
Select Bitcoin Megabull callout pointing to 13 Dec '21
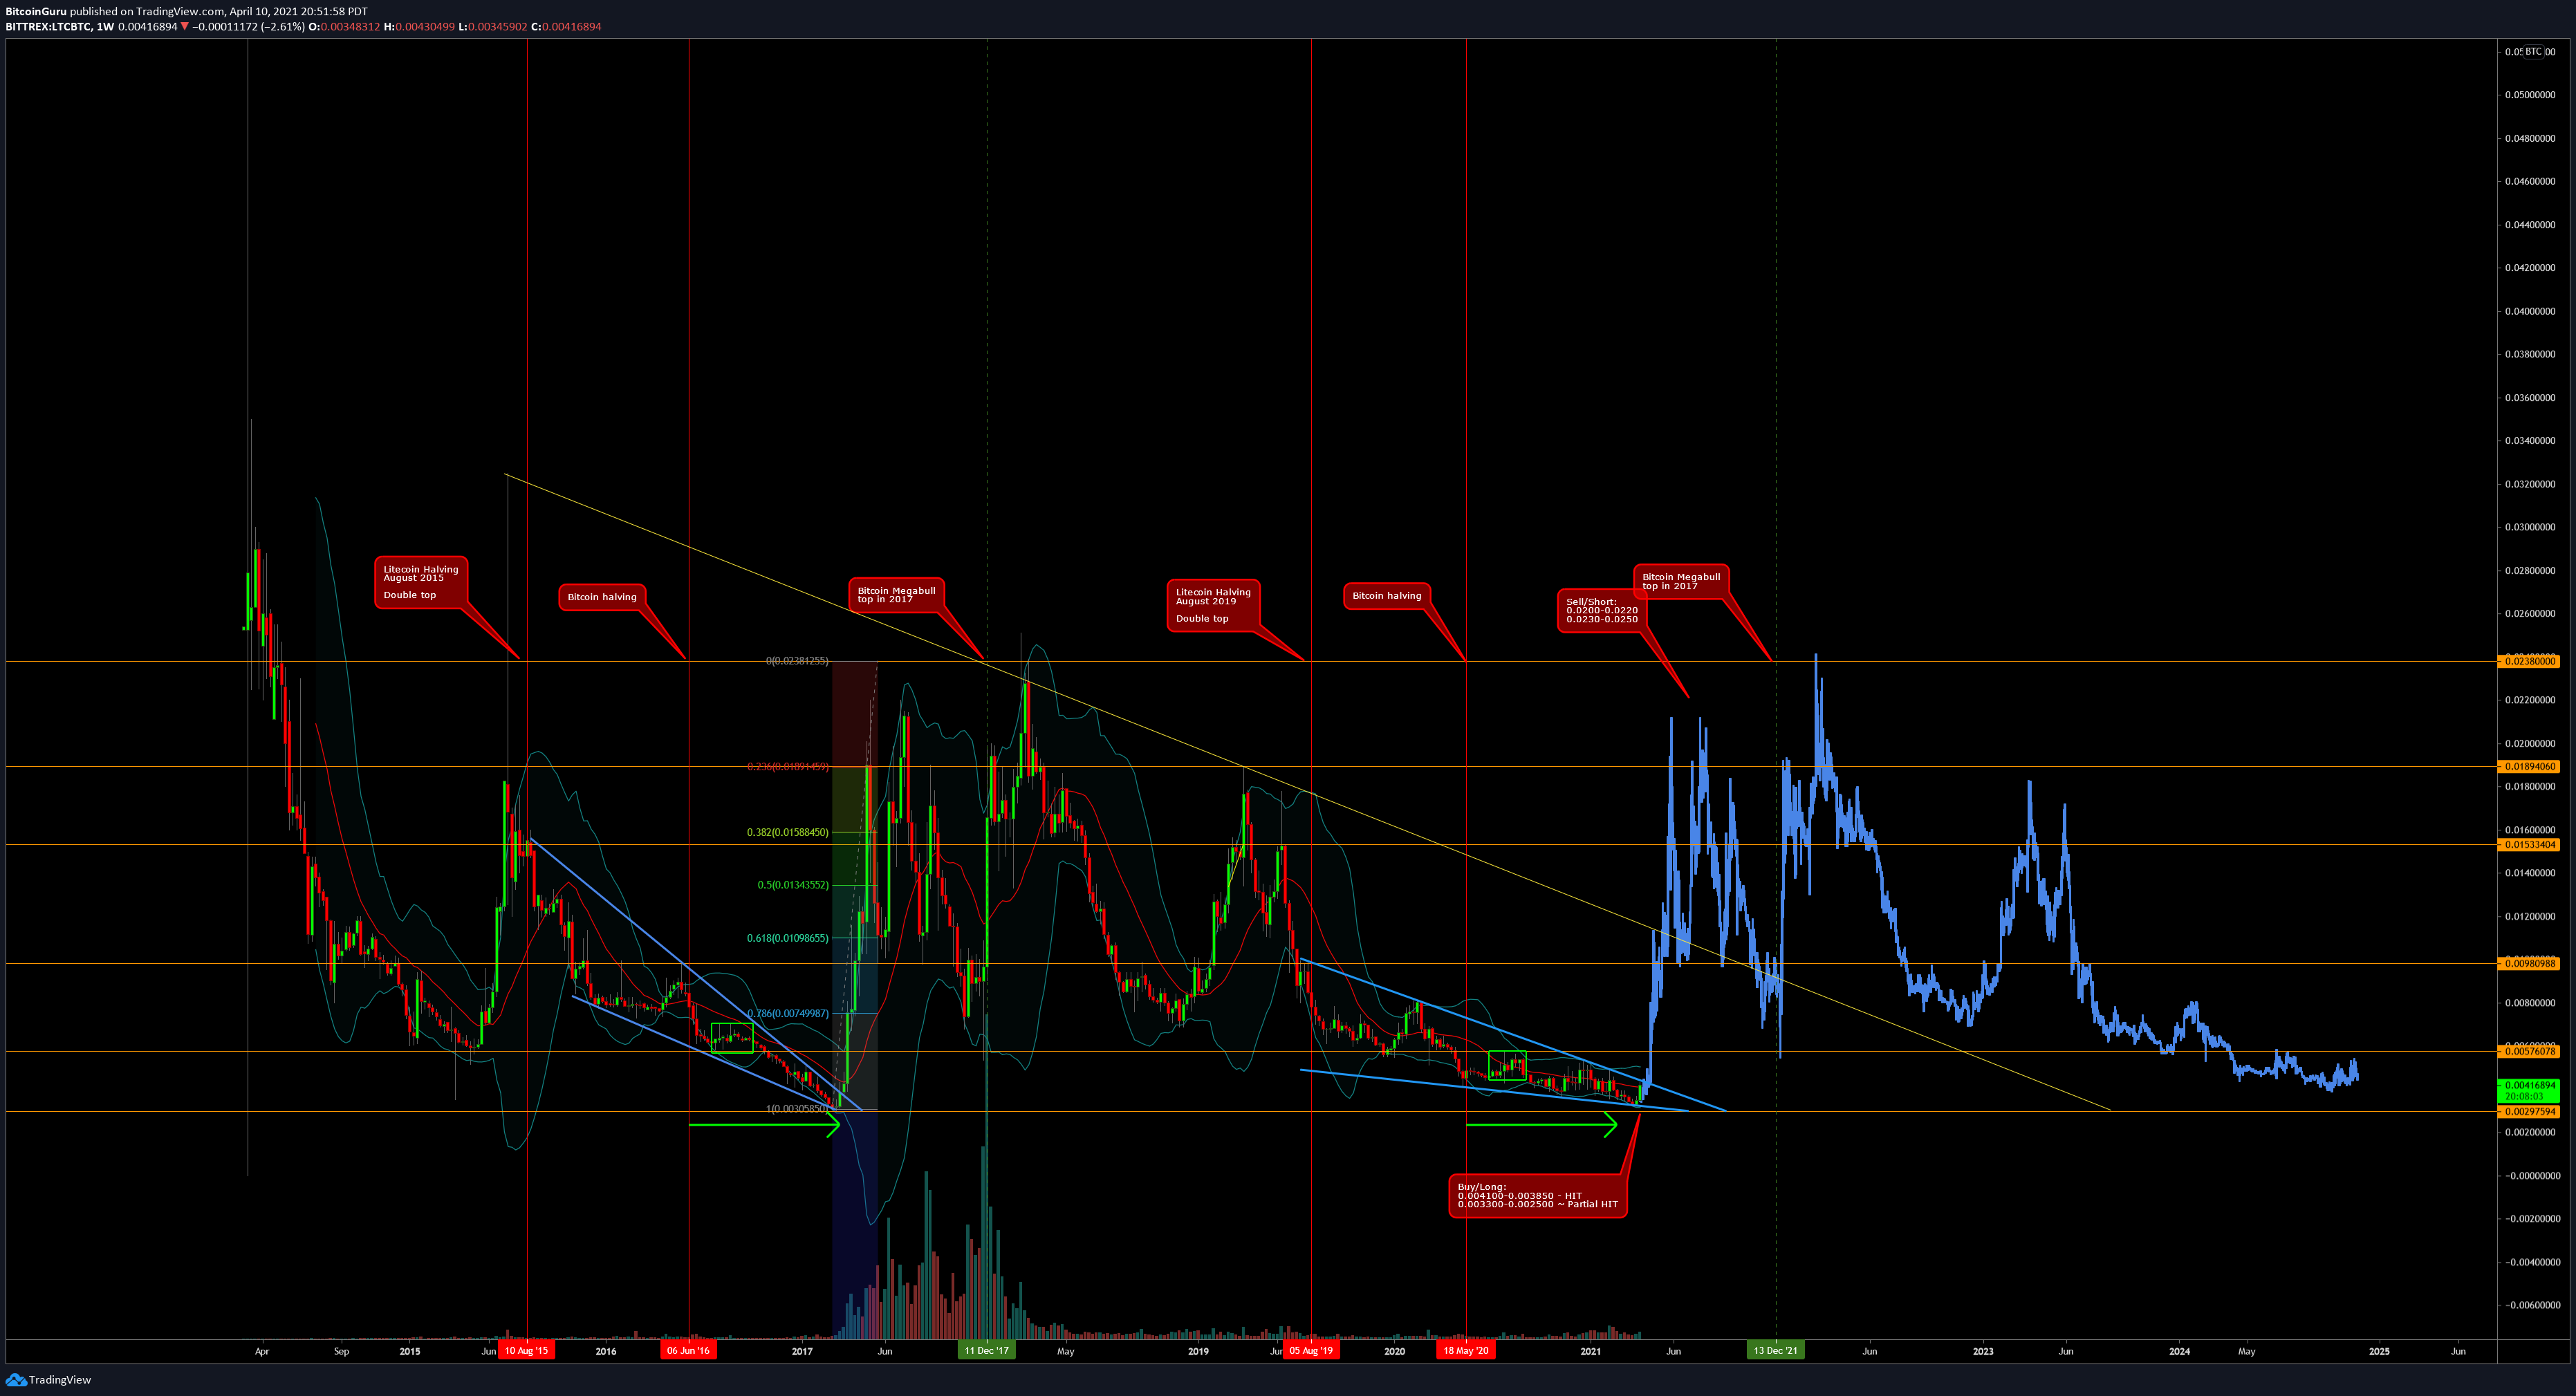click(1681, 581)
